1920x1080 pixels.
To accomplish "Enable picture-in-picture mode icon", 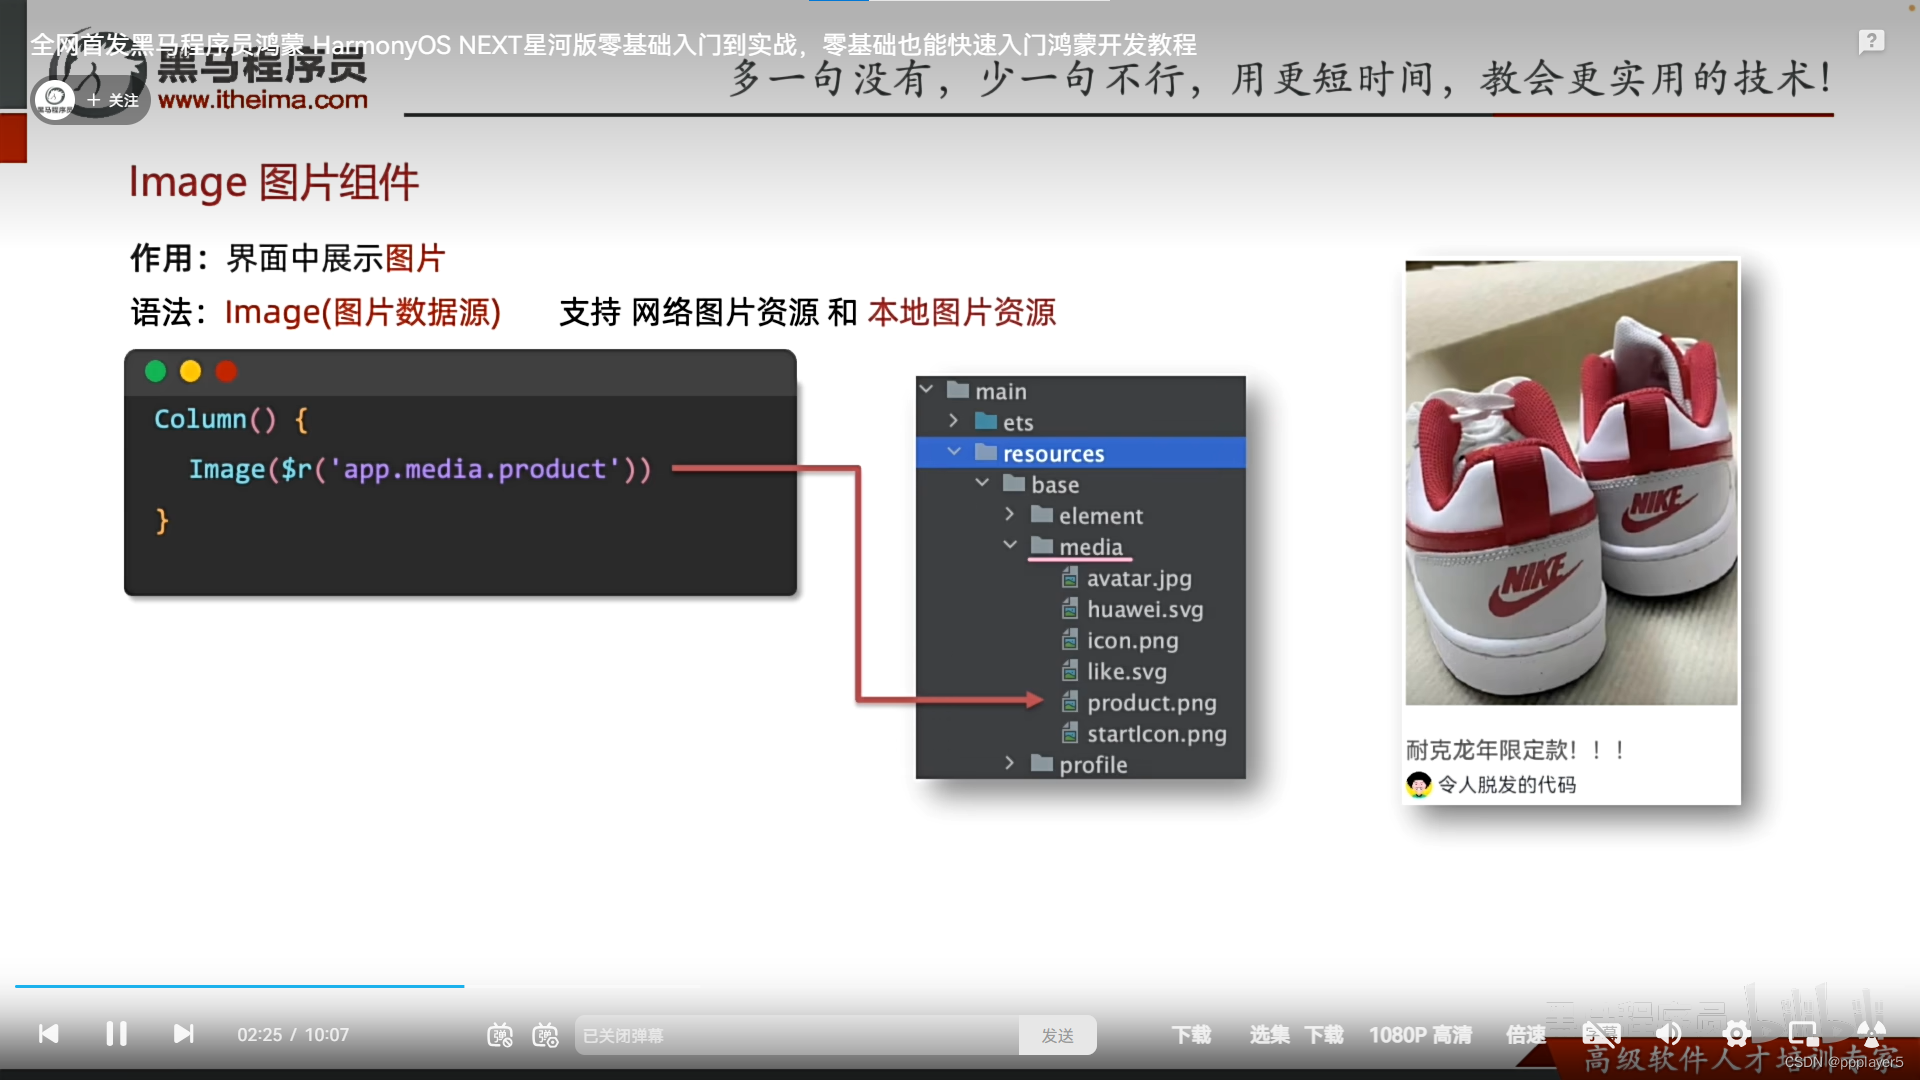I will click(x=1803, y=1034).
